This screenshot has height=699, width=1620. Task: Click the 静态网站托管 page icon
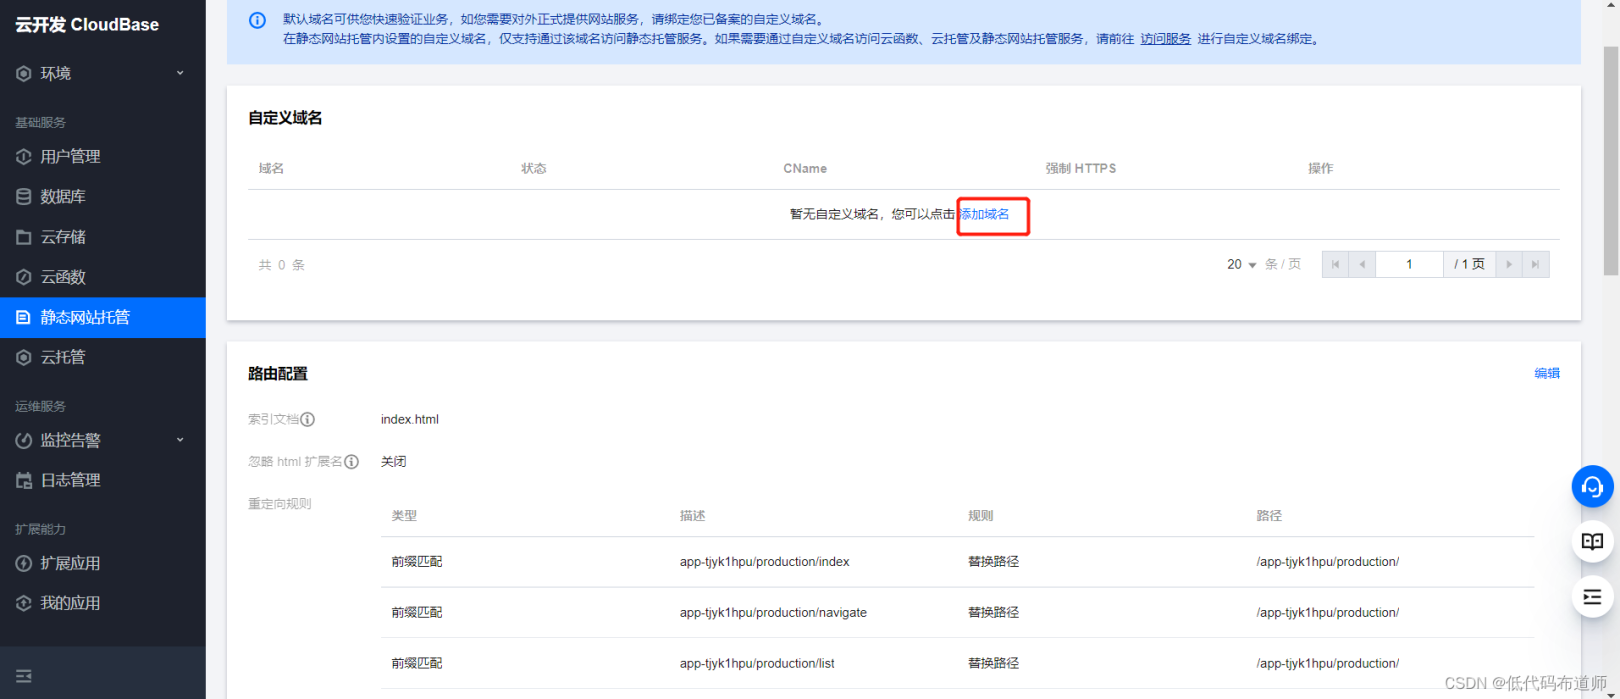pyautogui.click(x=24, y=317)
